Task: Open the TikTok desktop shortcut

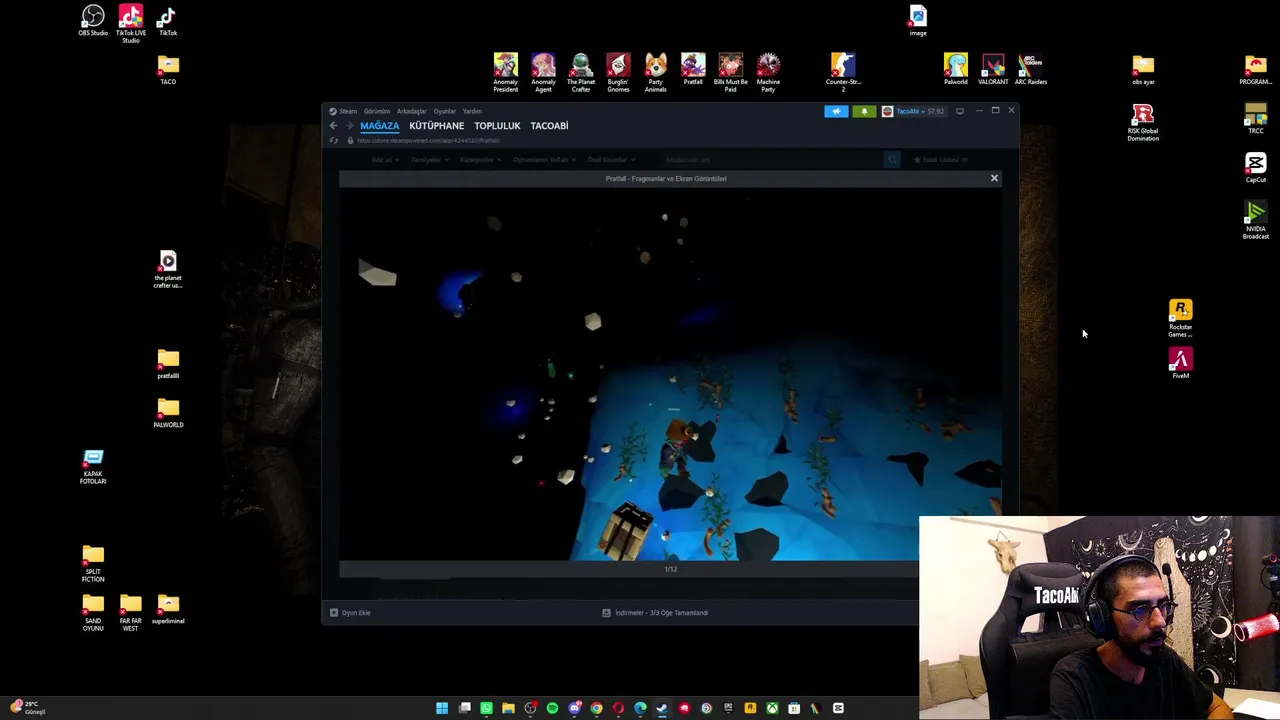Action: tap(167, 21)
